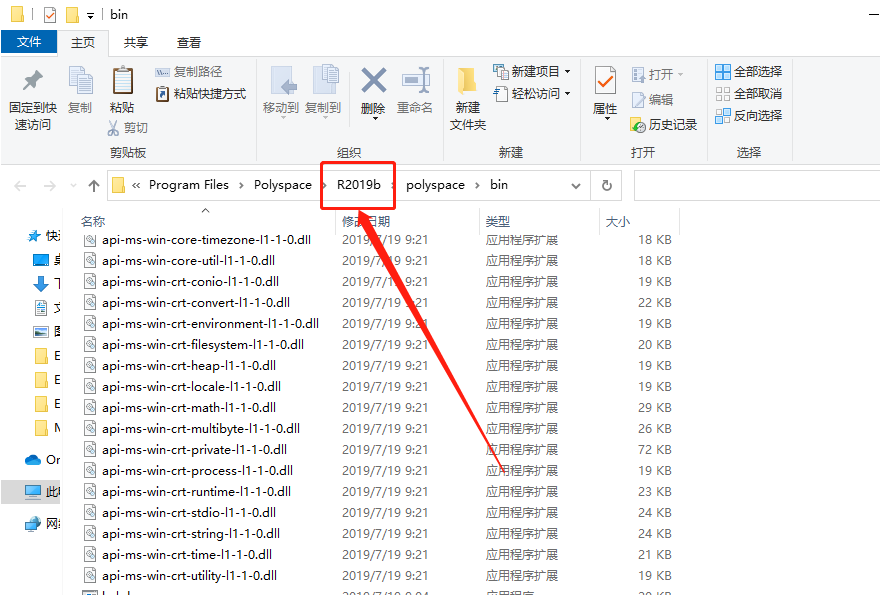This screenshot has width=880, height=595.
Task: Expand the address bar history dropdown
Action: (x=576, y=186)
